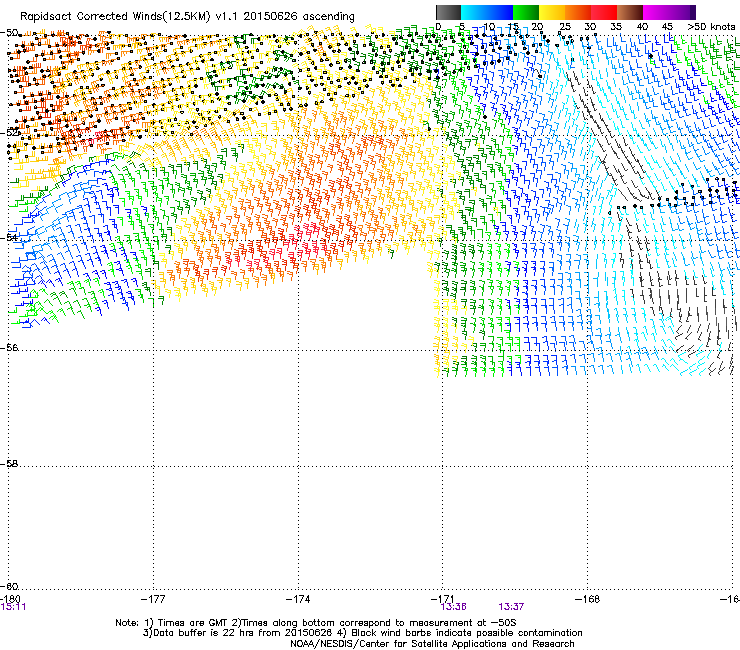Click the cyan-to-blue 5-15 knots legend gradient

(x=487, y=12)
